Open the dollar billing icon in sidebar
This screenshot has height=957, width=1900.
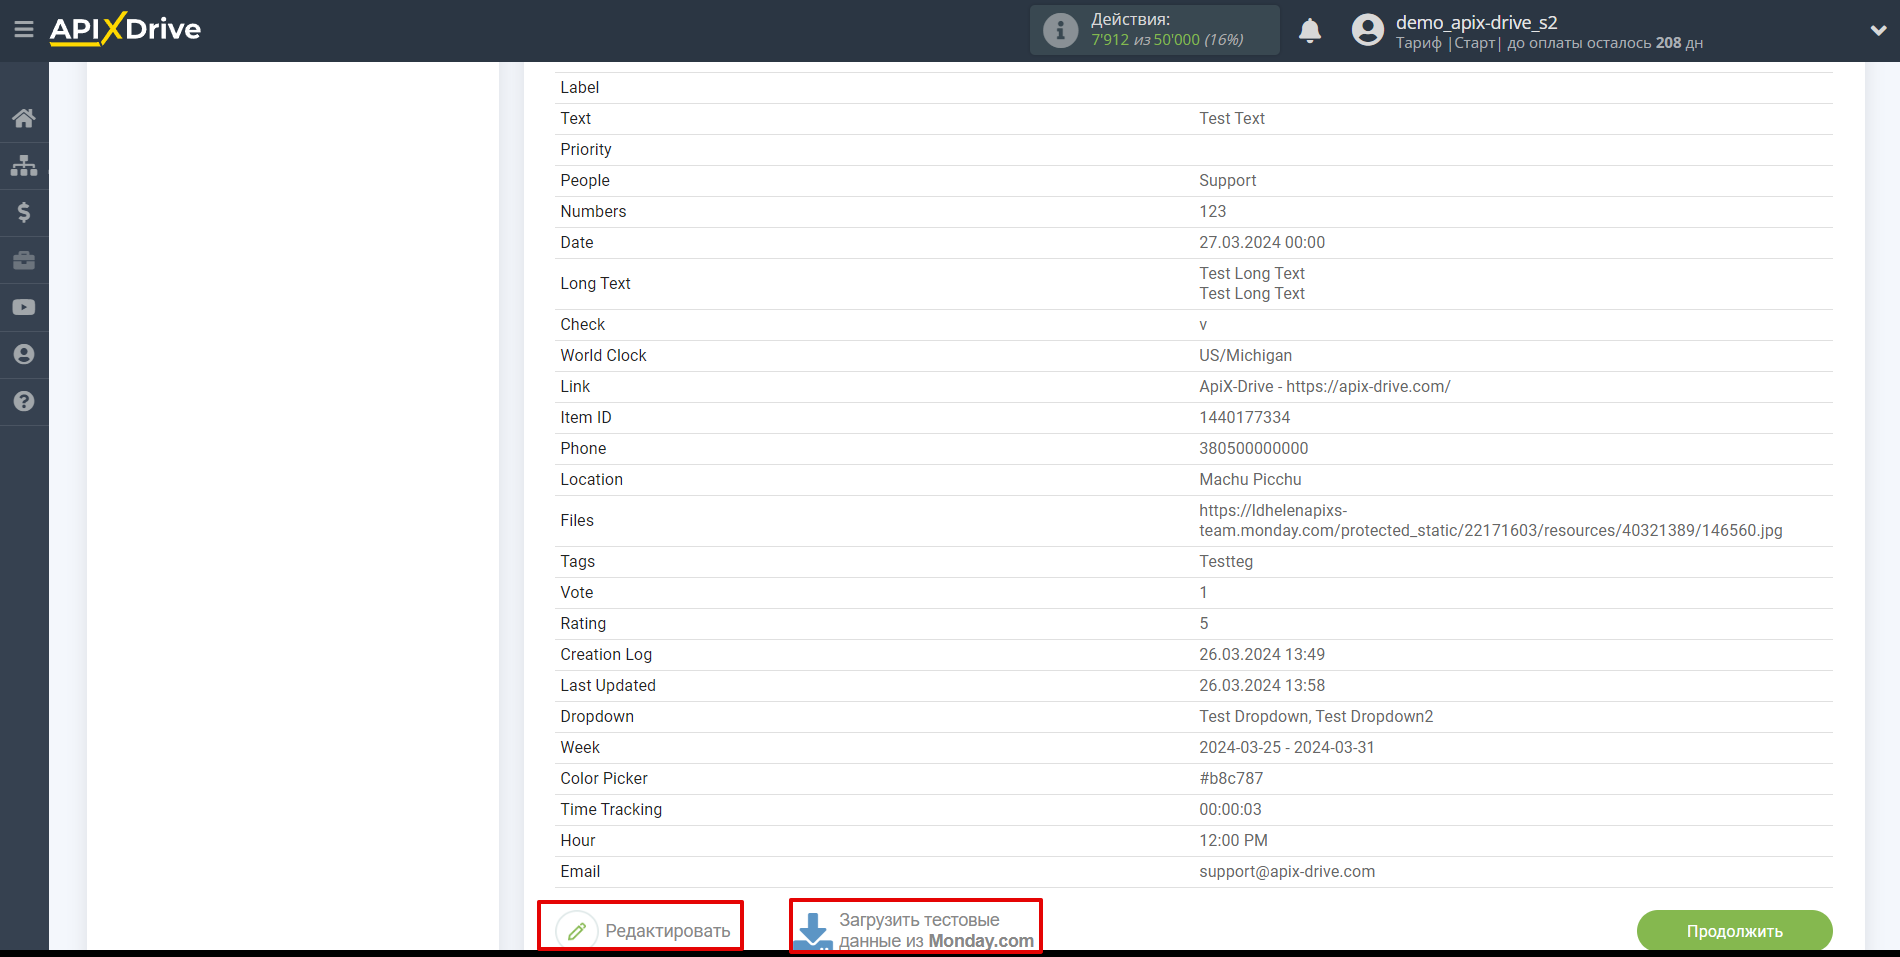pyautogui.click(x=24, y=212)
